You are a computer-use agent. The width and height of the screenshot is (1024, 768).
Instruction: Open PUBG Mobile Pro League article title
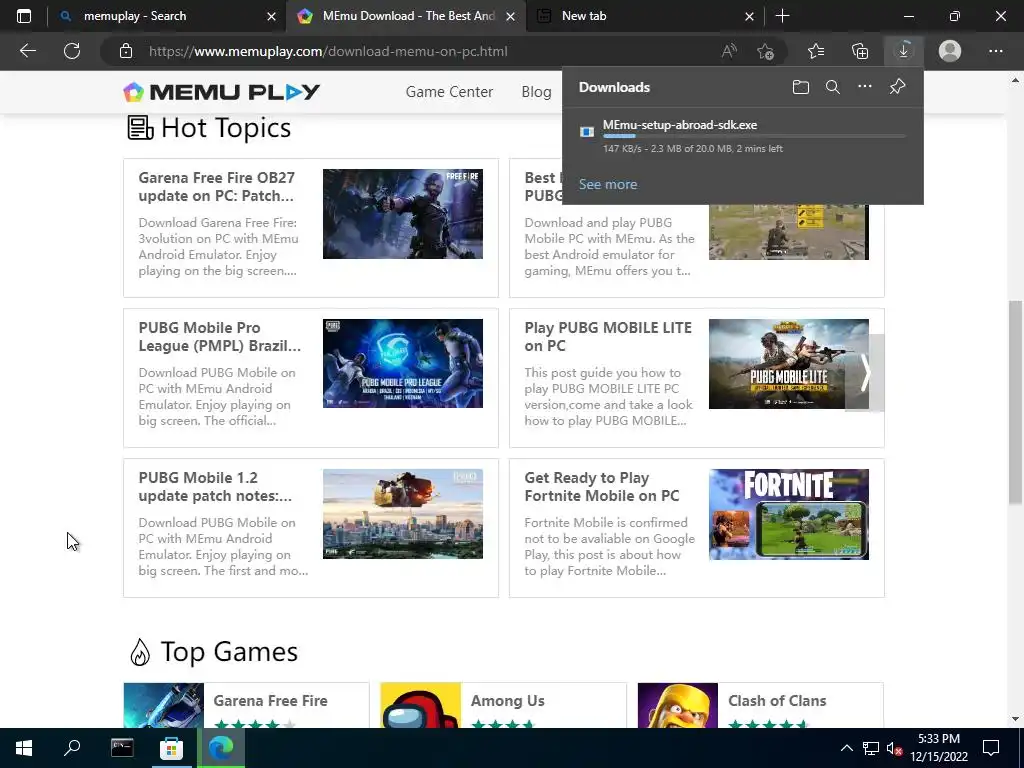tap(219, 337)
